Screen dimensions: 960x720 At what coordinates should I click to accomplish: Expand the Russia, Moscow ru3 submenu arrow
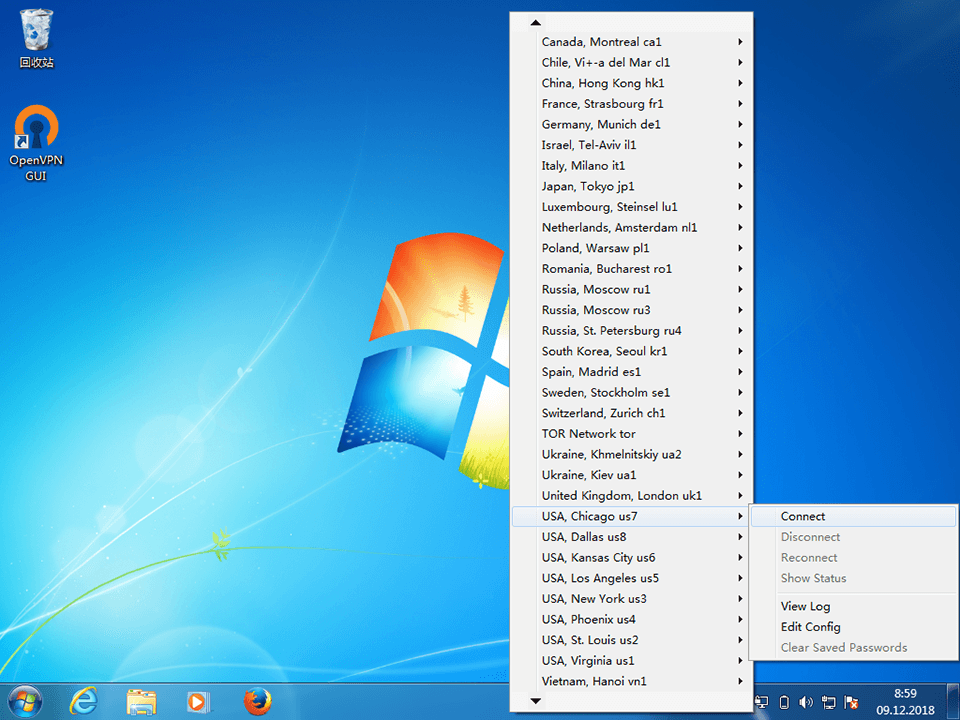pos(740,310)
